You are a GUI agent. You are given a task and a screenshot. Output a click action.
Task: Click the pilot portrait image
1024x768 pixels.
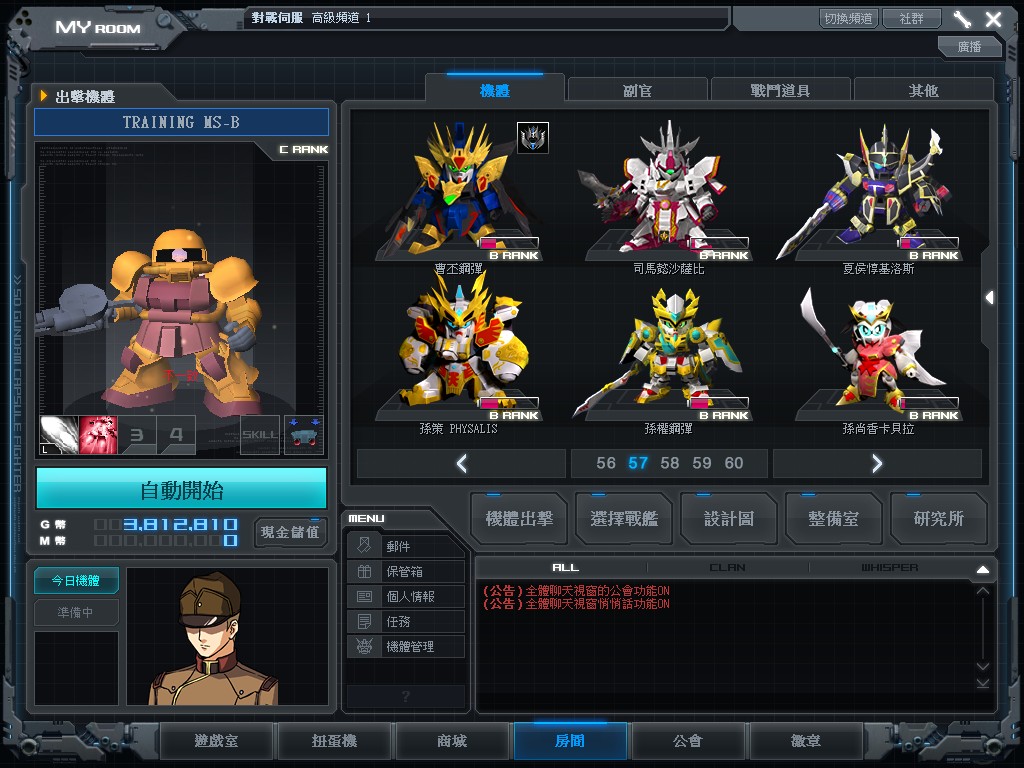click(228, 636)
